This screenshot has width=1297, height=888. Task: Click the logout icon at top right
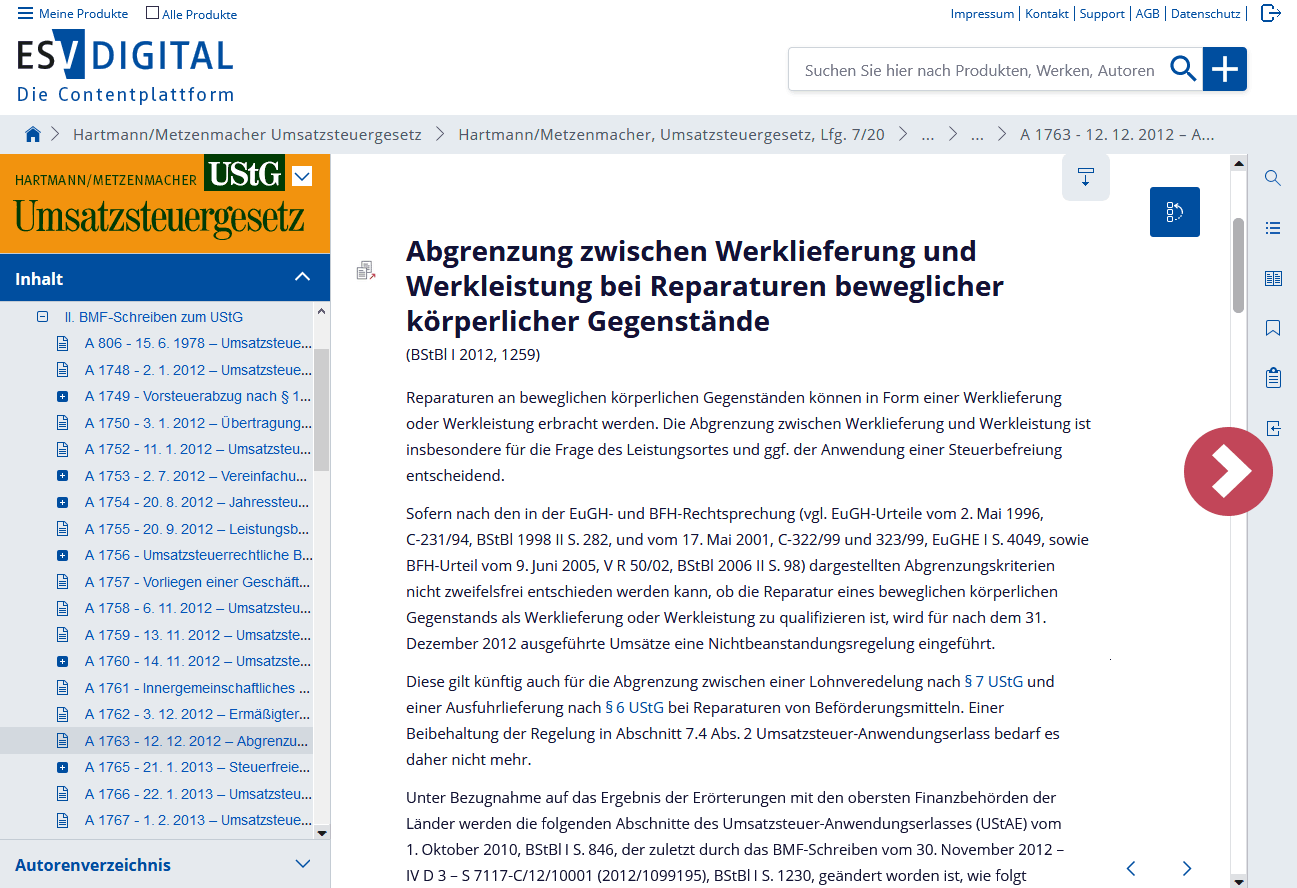[1270, 13]
